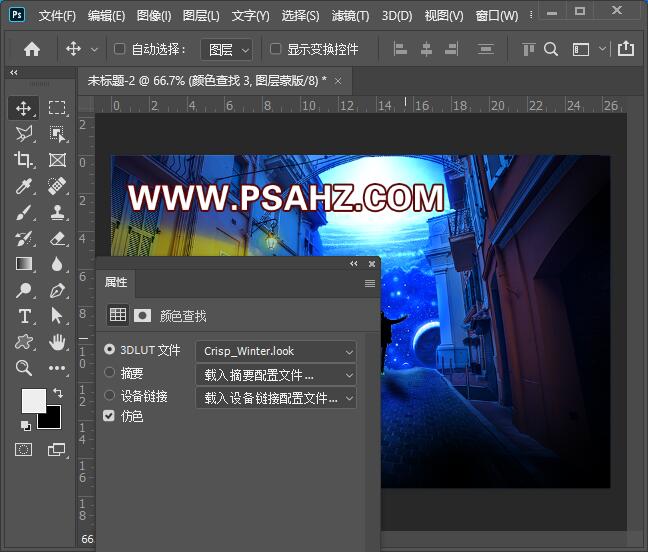648x552 pixels.
Task: Align left edges icon
Action: coord(400,50)
